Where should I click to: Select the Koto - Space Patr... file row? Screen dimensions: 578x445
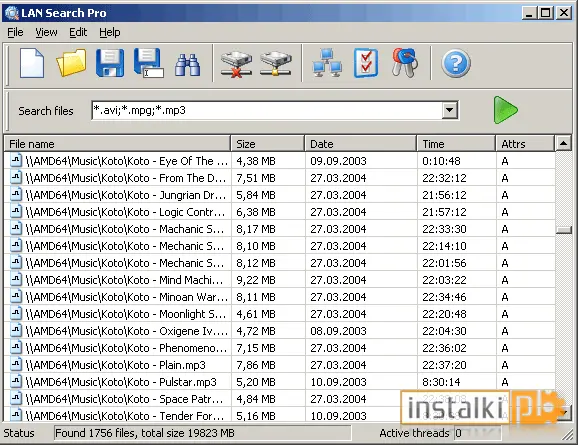click(x=279, y=398)
